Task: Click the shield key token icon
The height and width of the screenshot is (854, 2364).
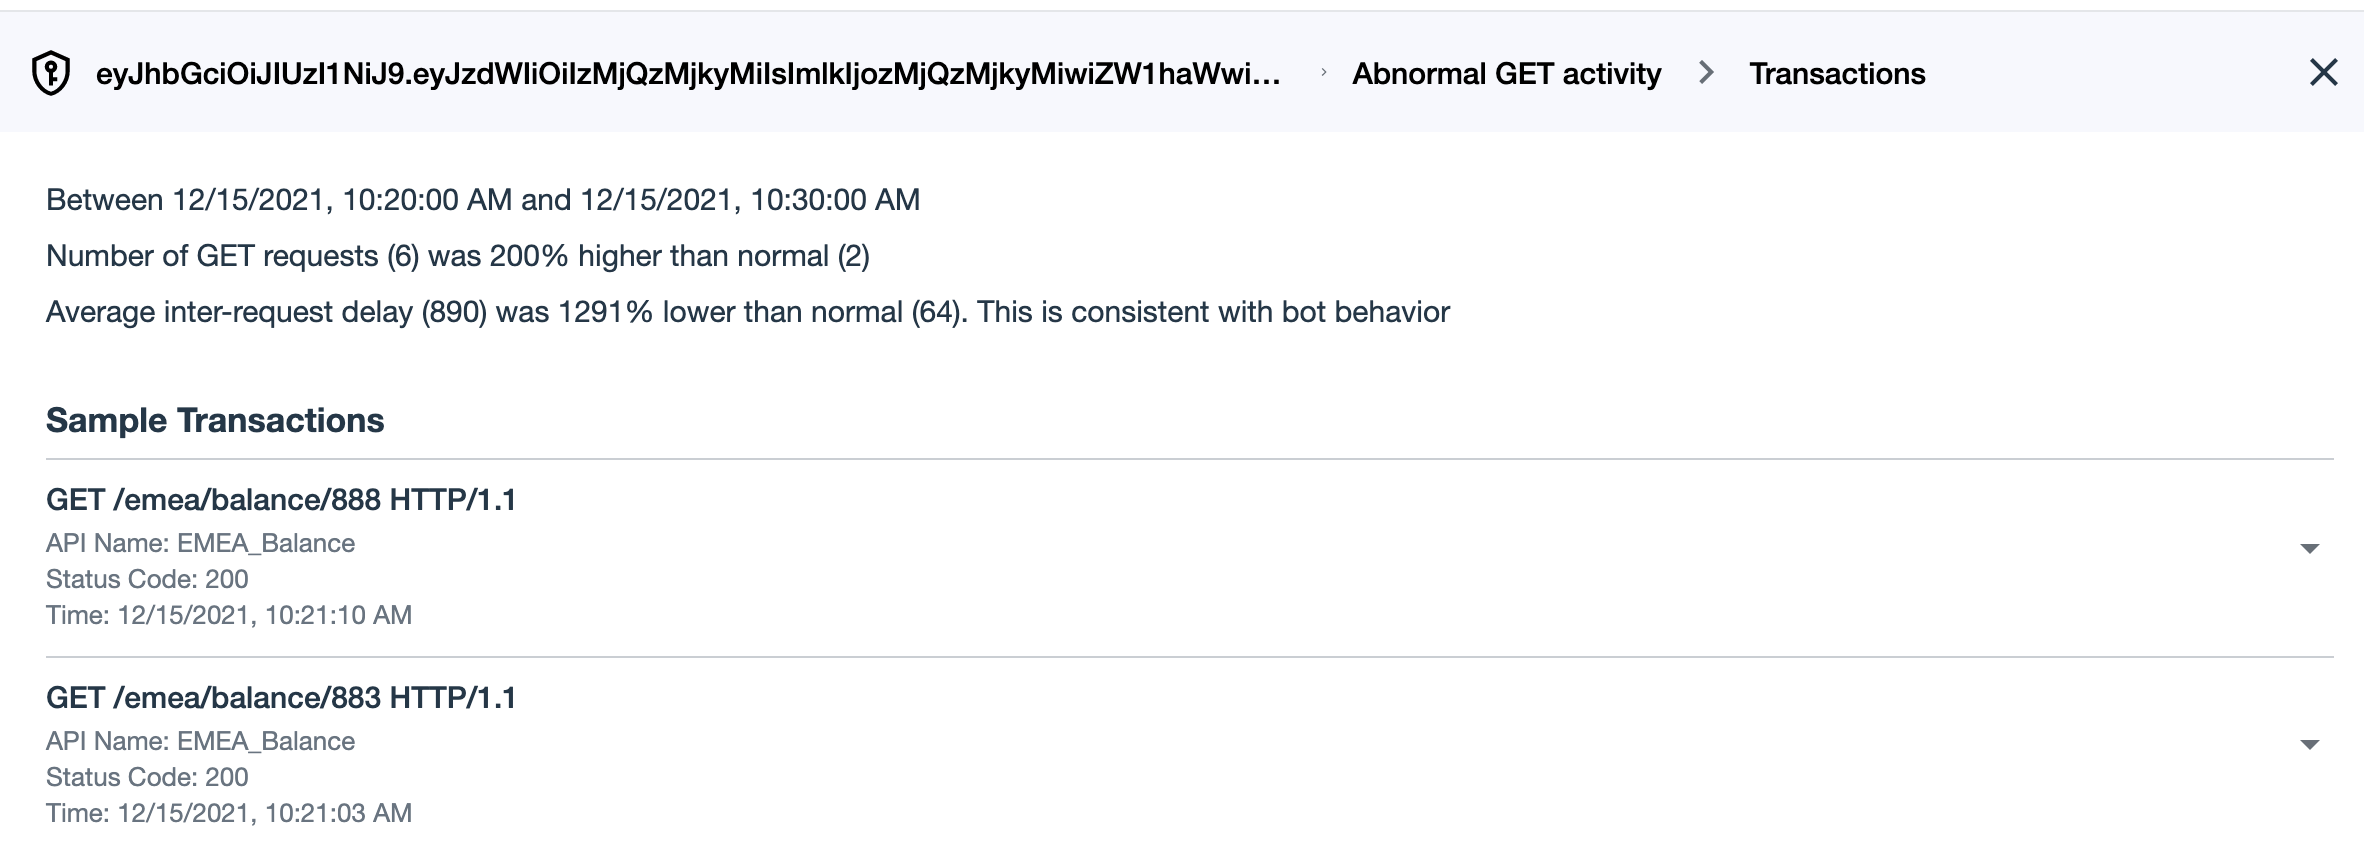Action: click(51, 74)
